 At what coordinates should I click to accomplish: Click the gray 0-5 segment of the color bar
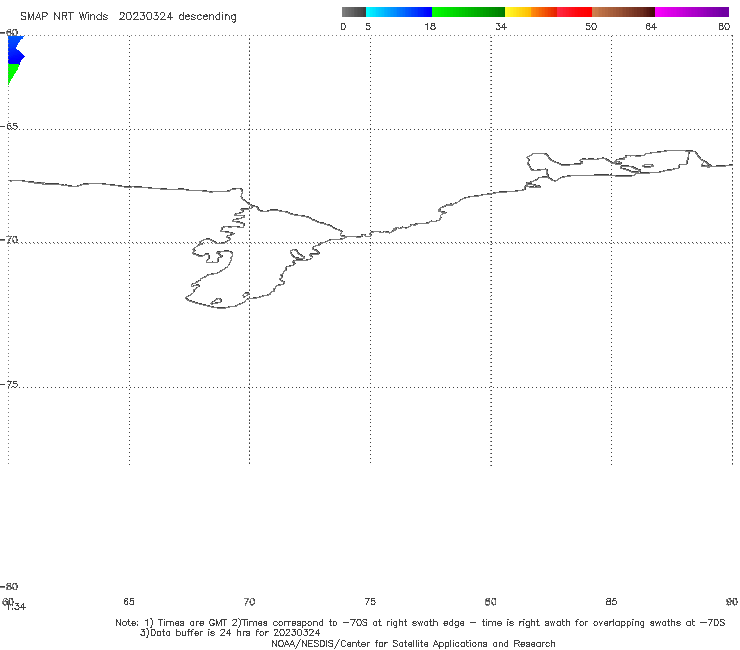[x=354, y=12]
